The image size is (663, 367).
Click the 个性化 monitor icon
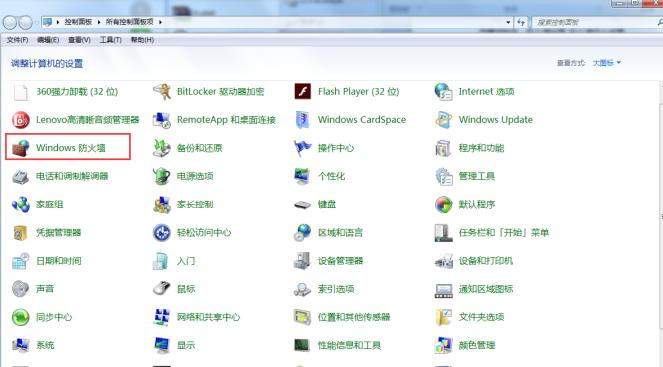point(303,176)
